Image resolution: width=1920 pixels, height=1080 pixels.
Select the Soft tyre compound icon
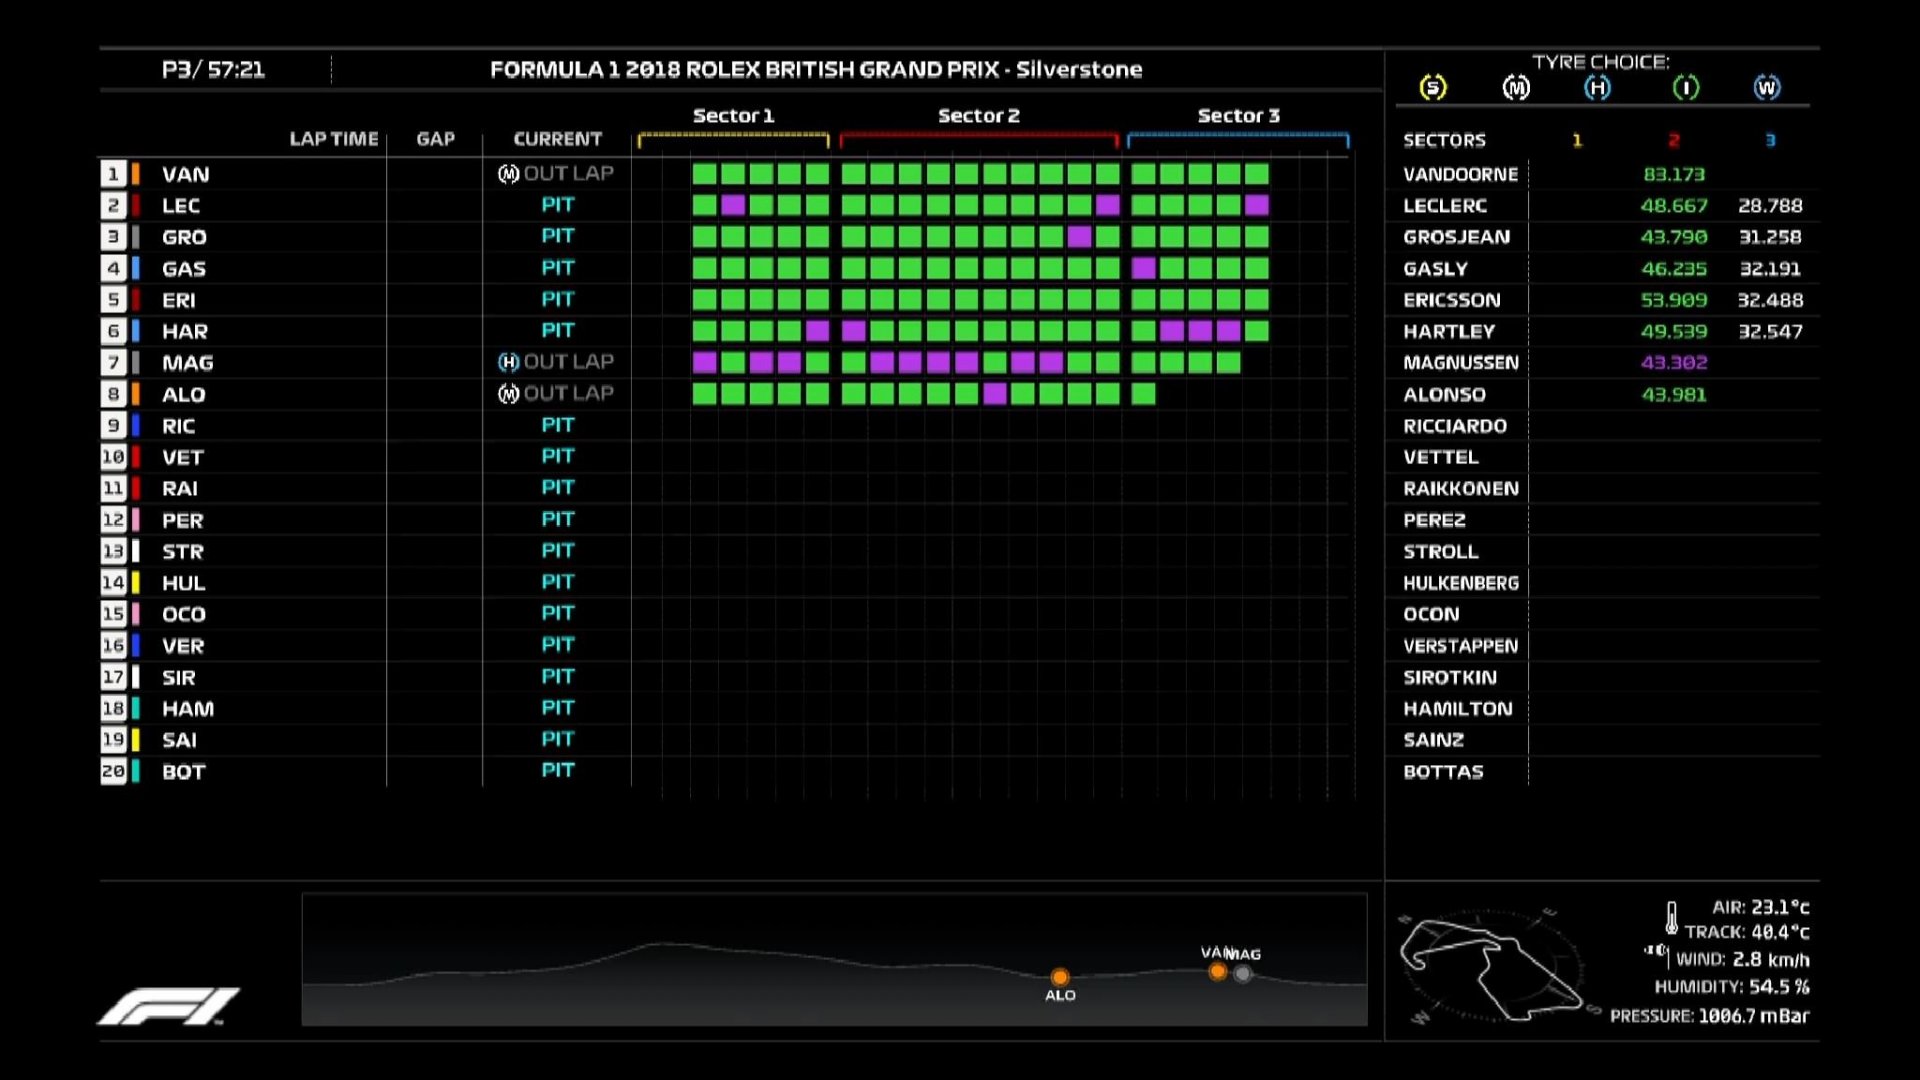1434,88
